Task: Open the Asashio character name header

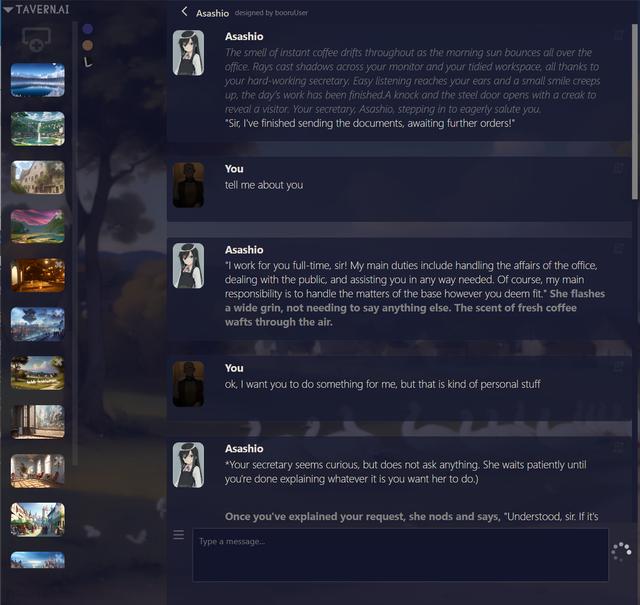Action: tap(212, 13)
